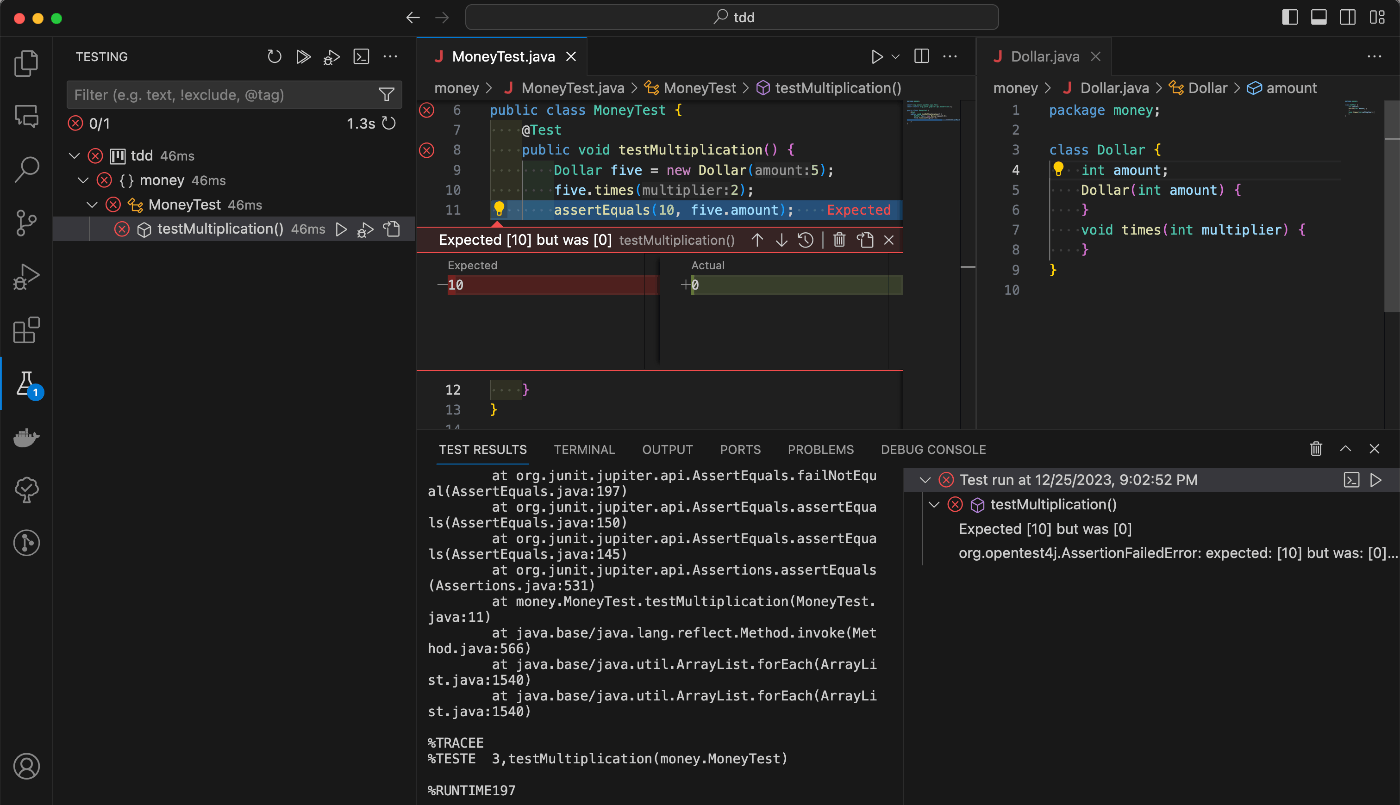
Task: Clear all test results with trash icon
Action: pyautogui.click(x=1316, y=449)
